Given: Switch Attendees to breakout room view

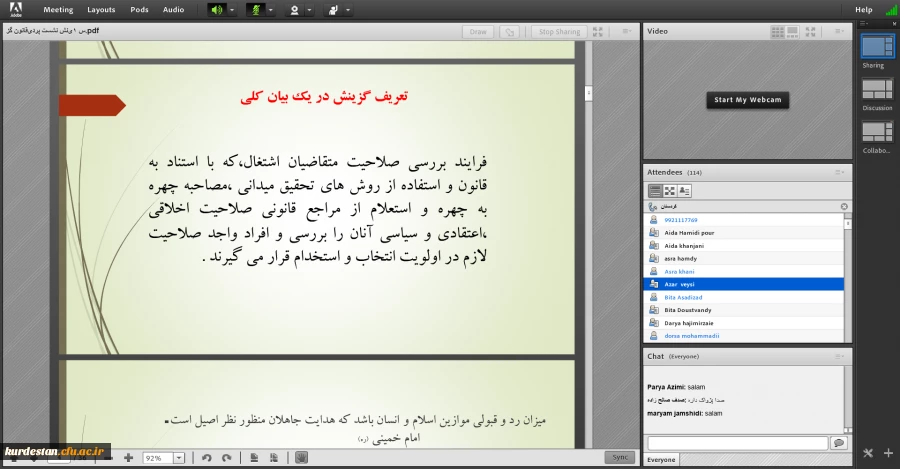Looking at the screenshot, I should [670, 190].
